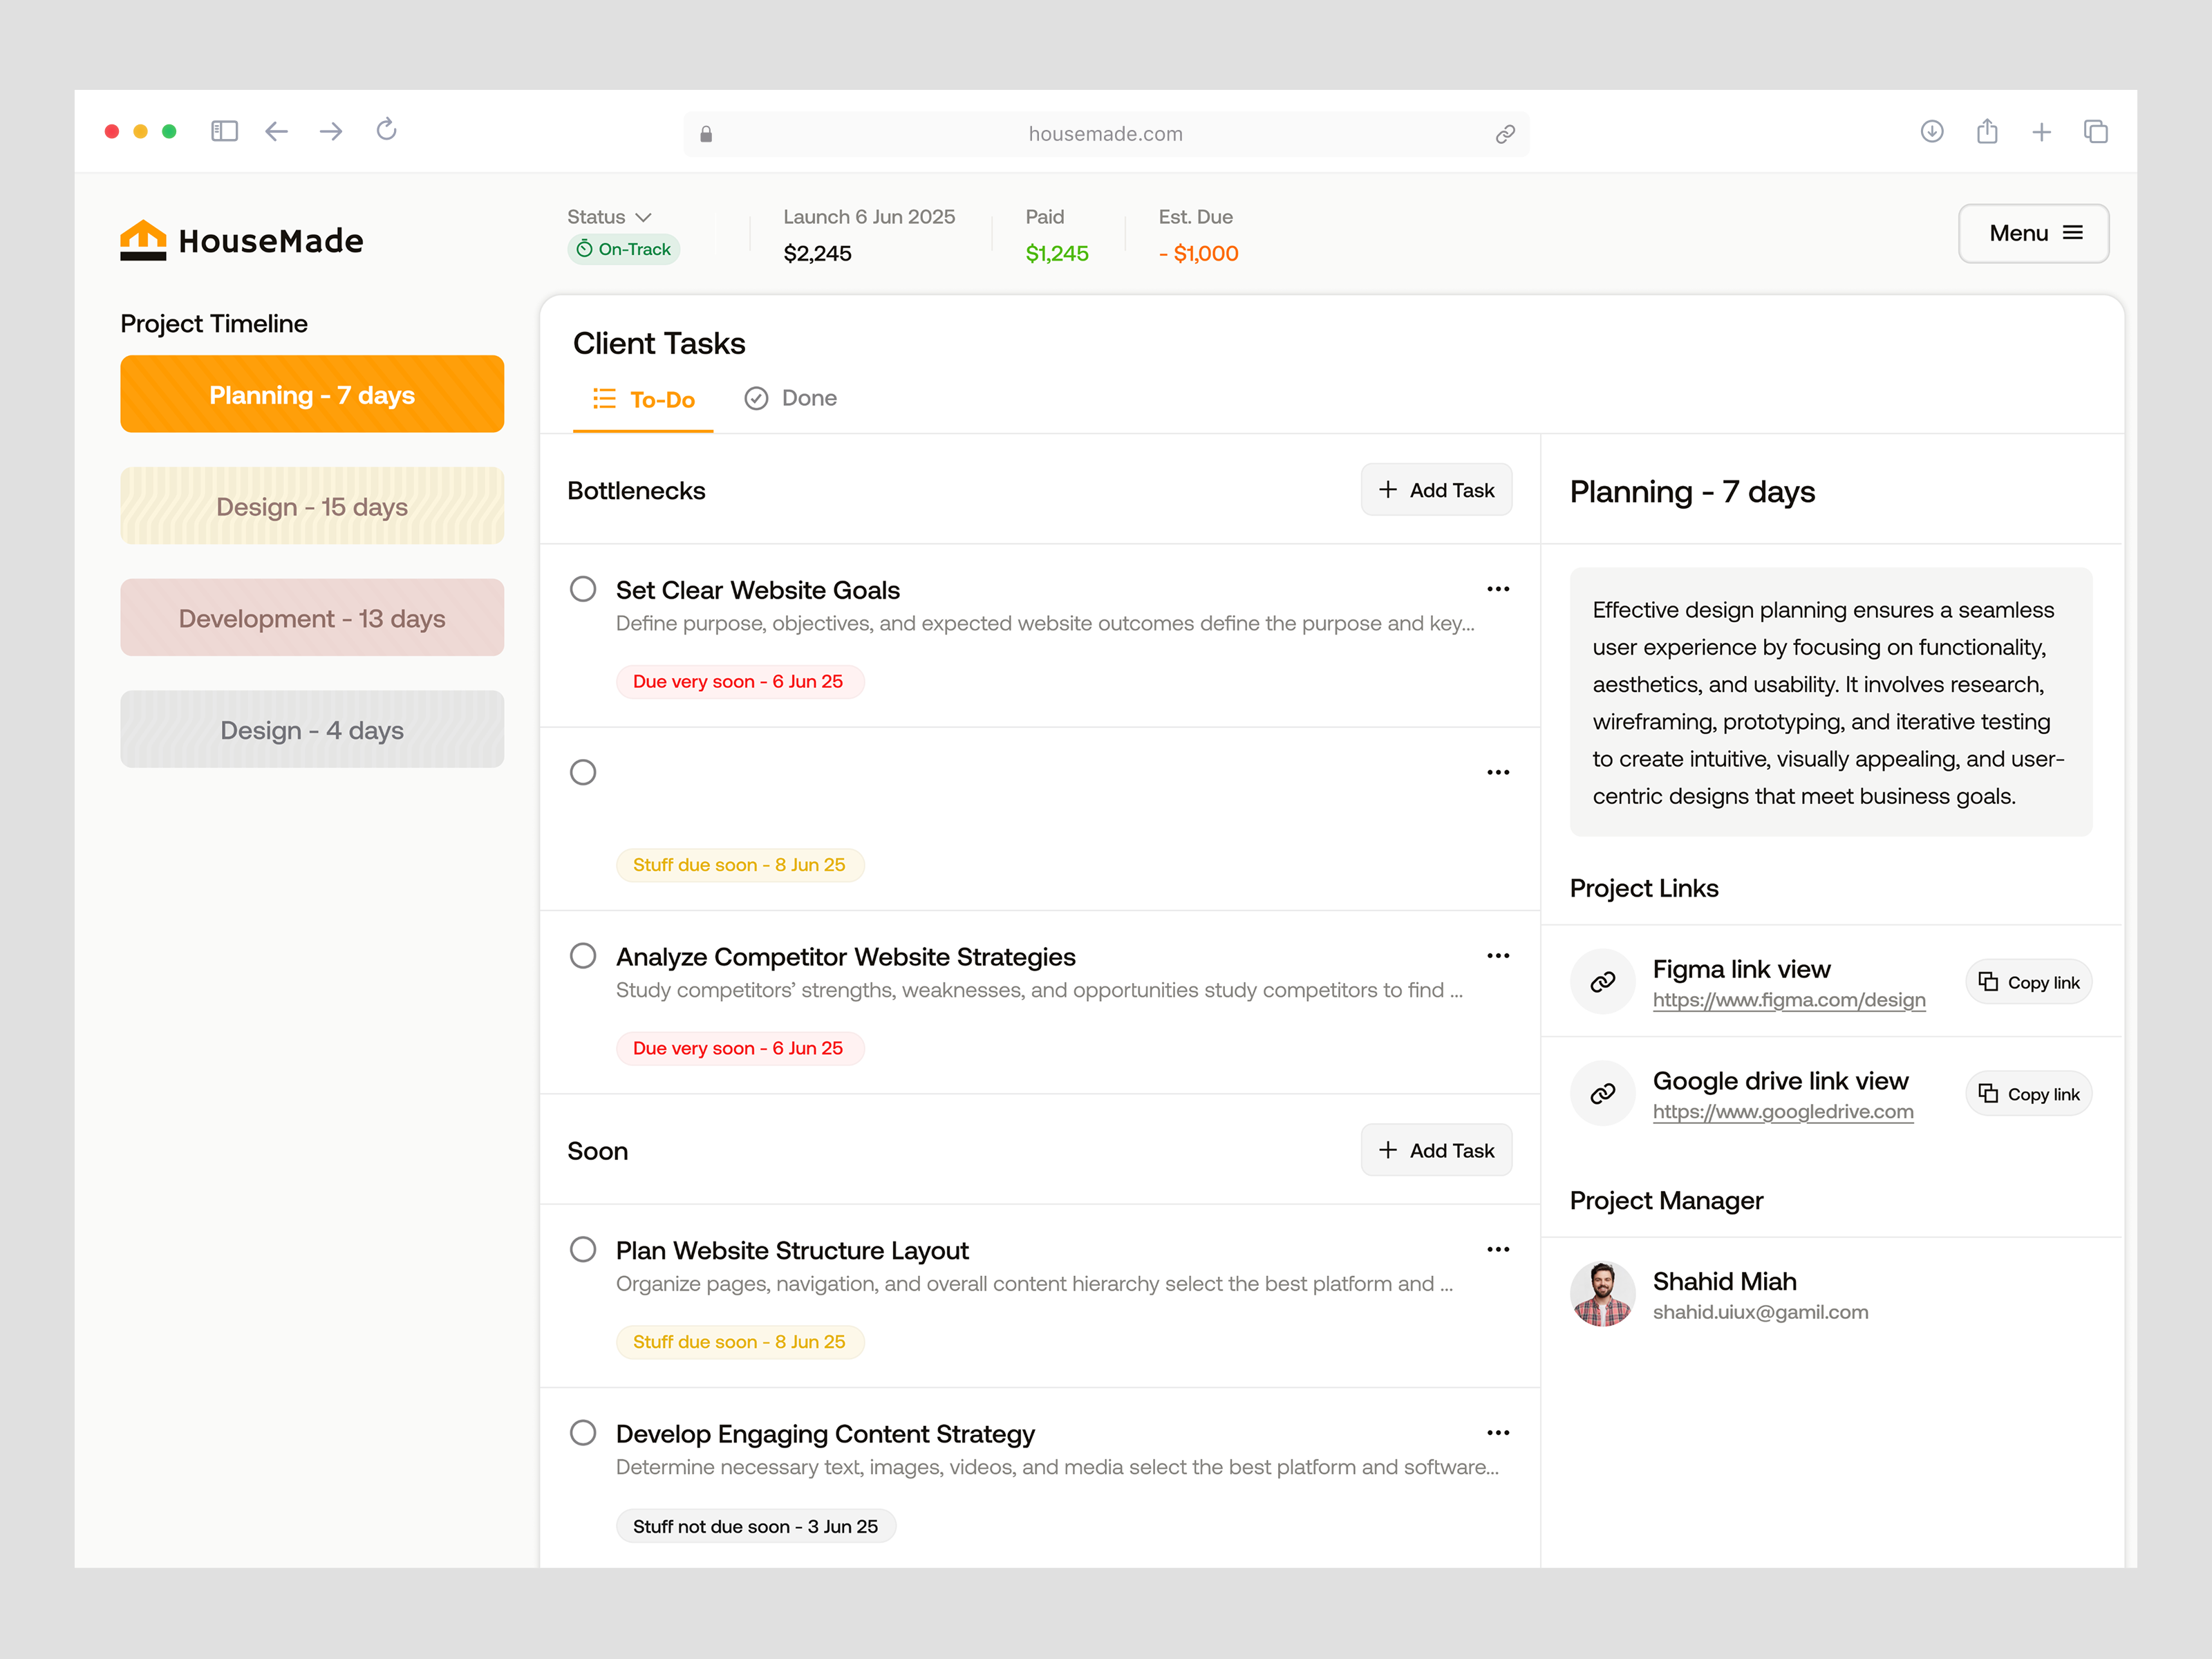Mark Set Clear Website Goals as complete

(583, 589)
